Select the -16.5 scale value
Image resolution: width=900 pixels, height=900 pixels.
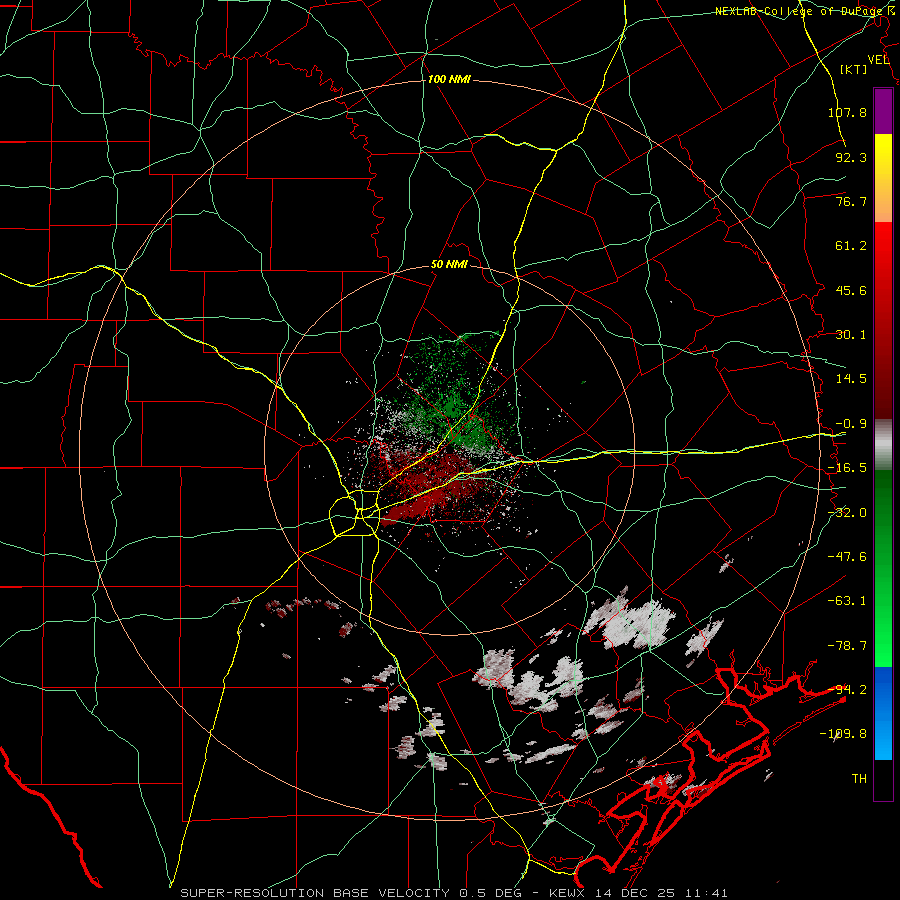tap(847, 468)
